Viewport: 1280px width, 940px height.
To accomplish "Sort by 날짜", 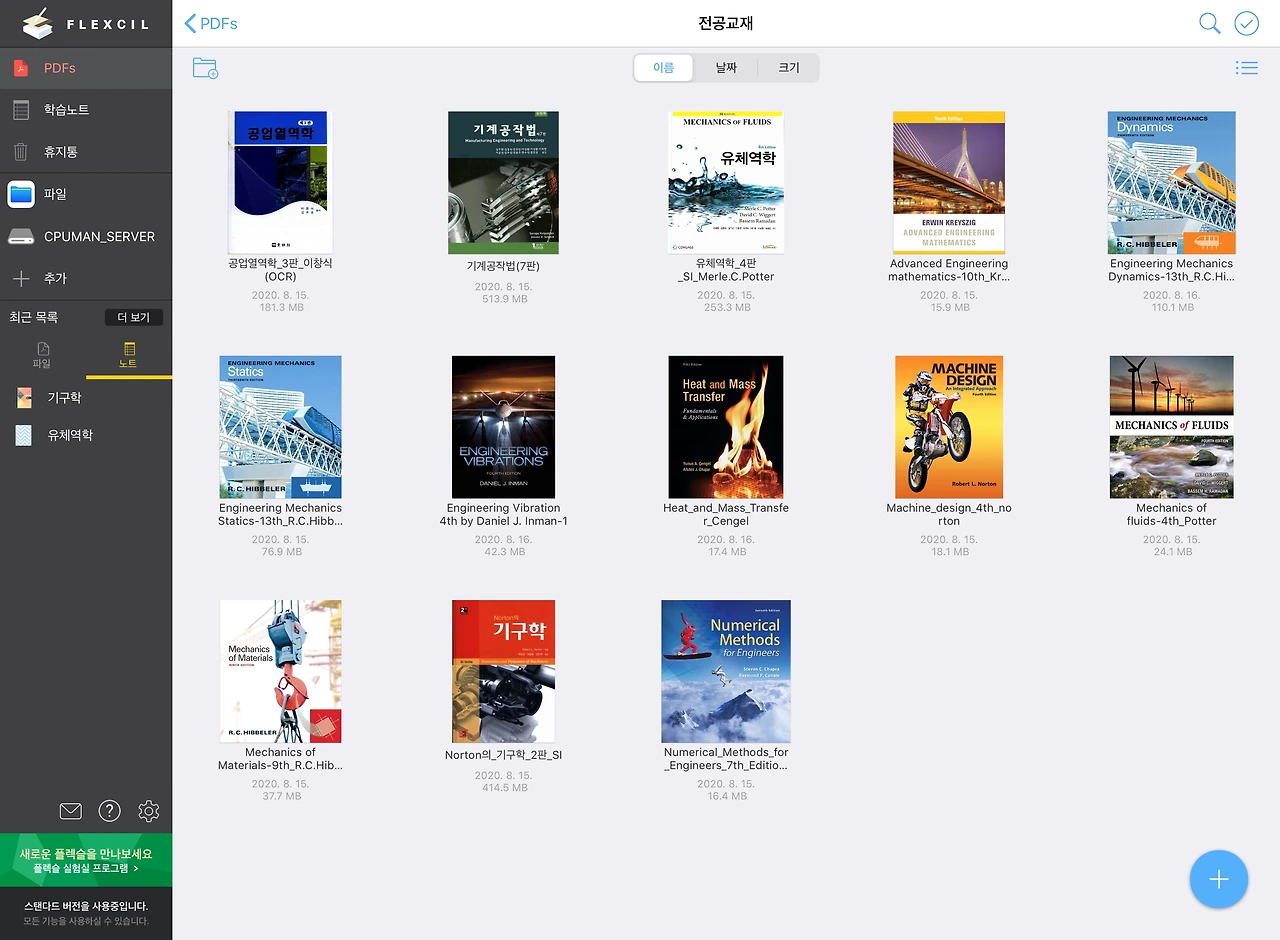I will coord(726,68).
